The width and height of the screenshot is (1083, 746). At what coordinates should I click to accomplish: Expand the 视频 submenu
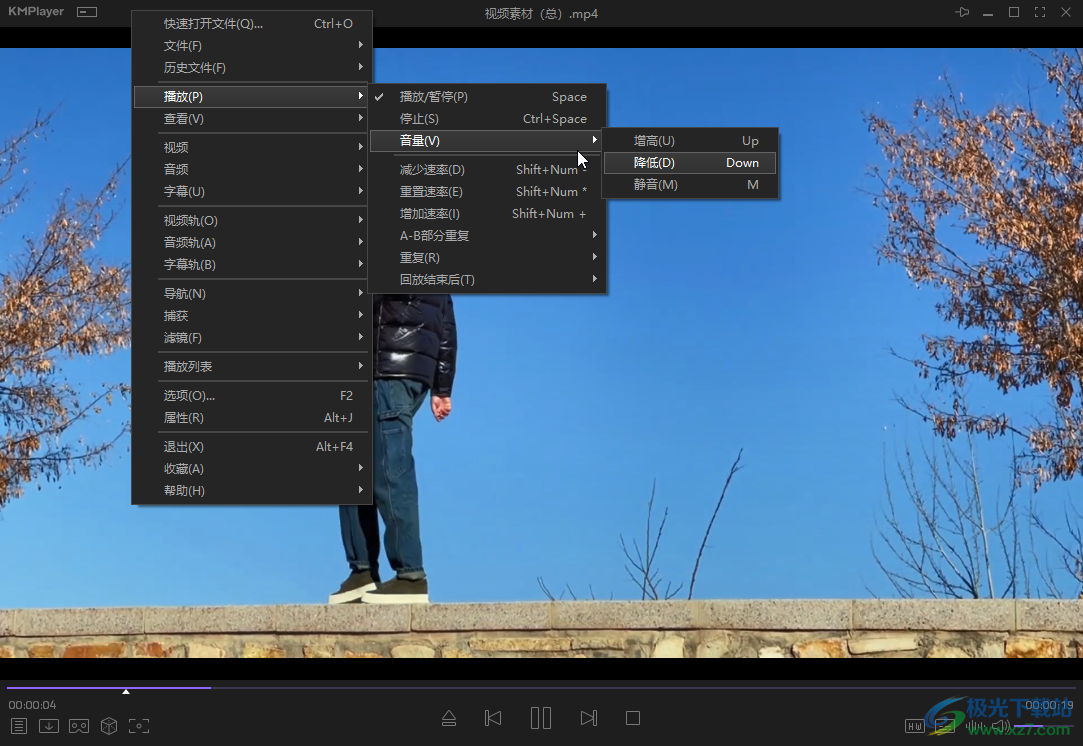tap(251, 147)
